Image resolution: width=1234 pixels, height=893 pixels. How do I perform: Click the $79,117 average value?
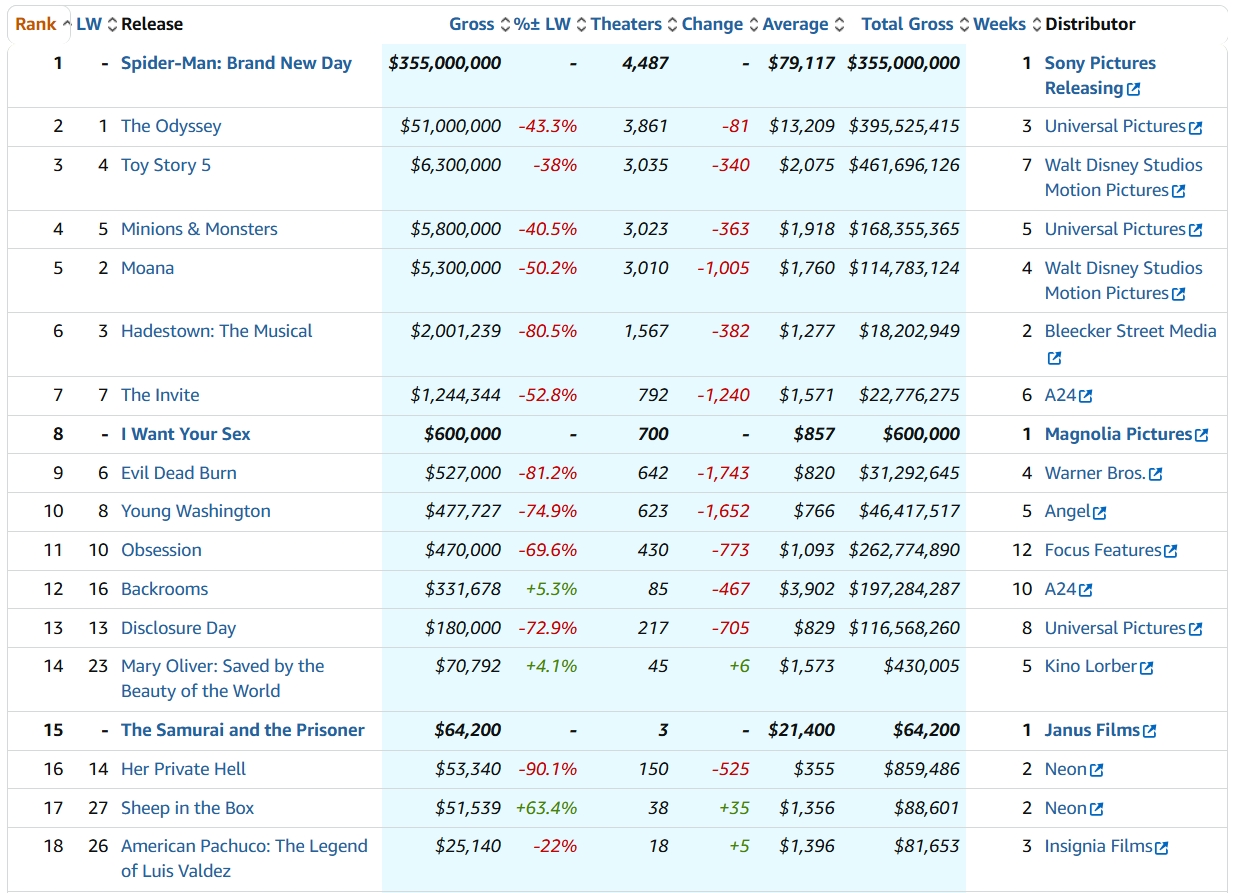(801, 63)
